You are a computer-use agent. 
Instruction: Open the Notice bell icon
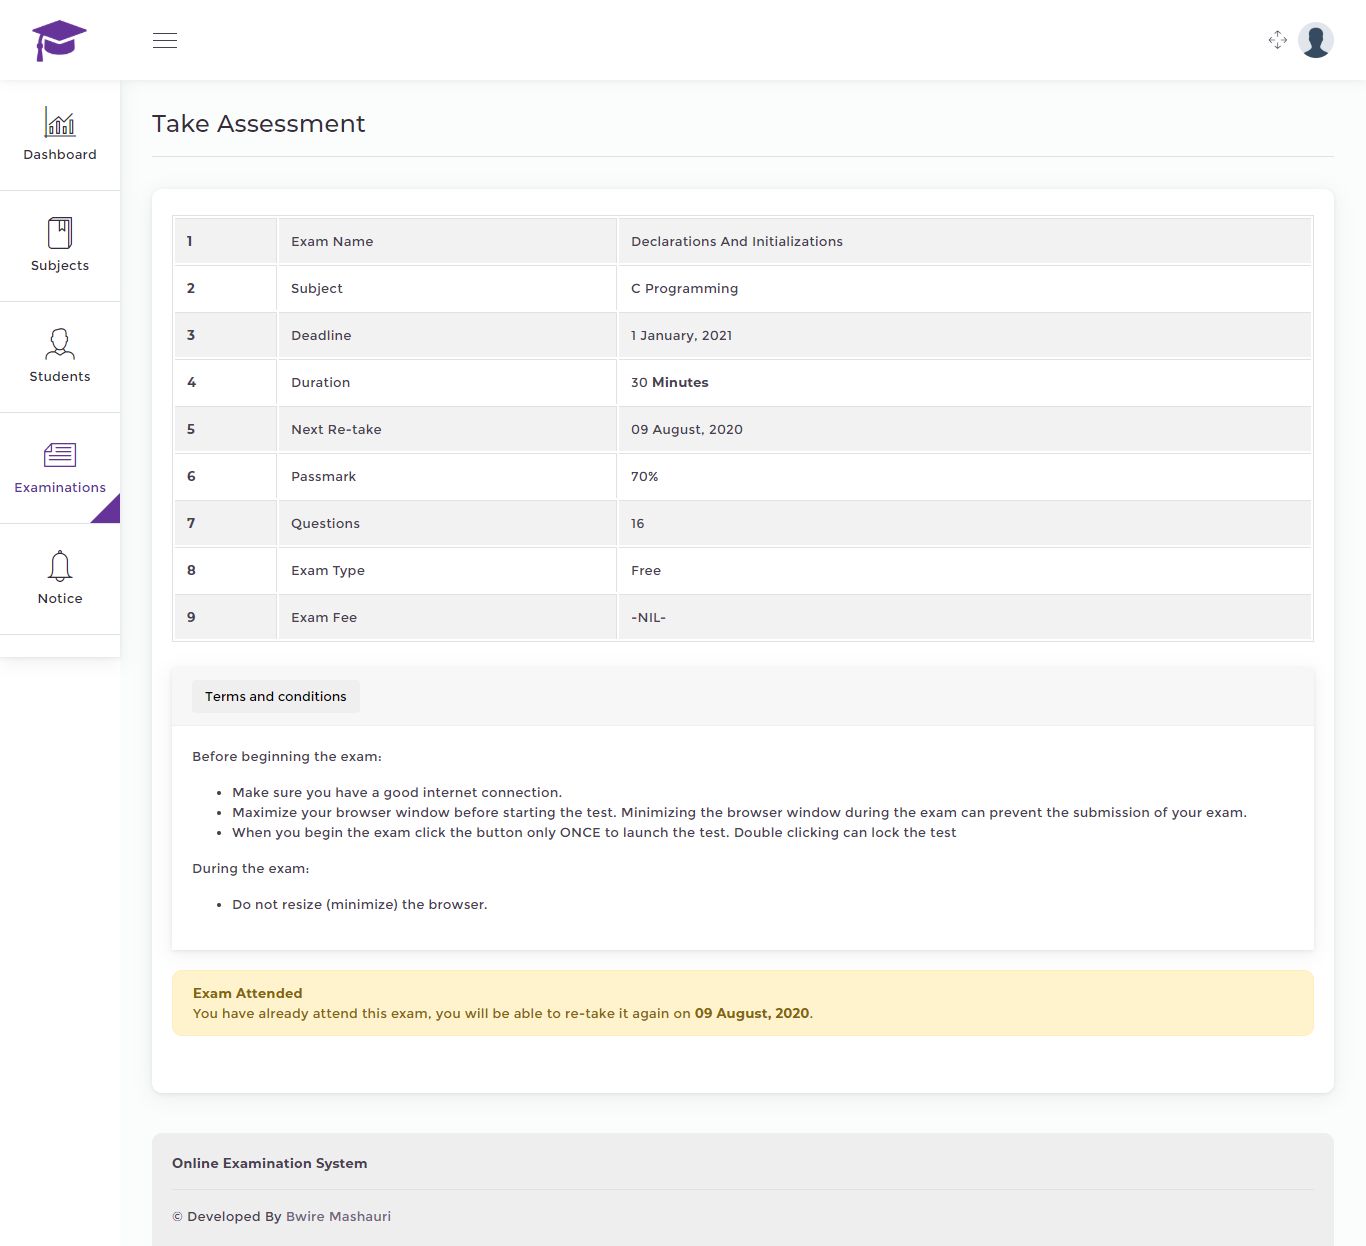coord(60,566)
